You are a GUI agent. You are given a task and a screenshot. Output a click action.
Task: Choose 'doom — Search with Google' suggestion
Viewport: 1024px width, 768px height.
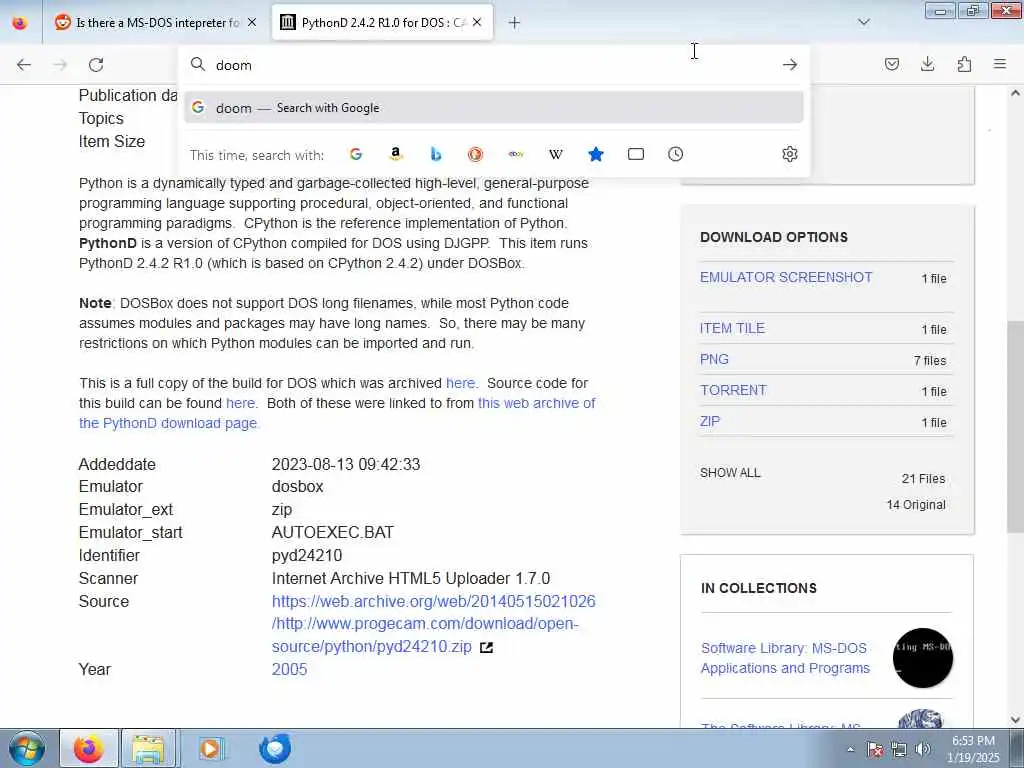coord(493,108)
